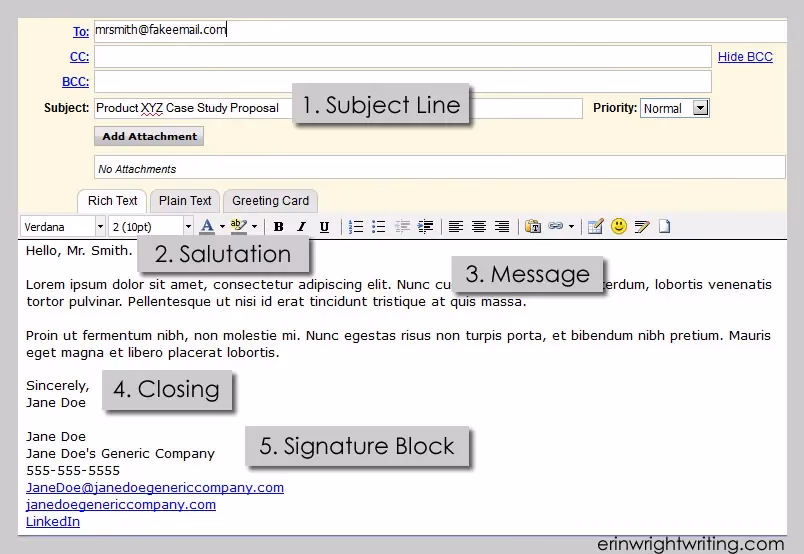
Task: Apply bold formatting with the B icon
Action: pyautogui.click(x=278, y=227)
